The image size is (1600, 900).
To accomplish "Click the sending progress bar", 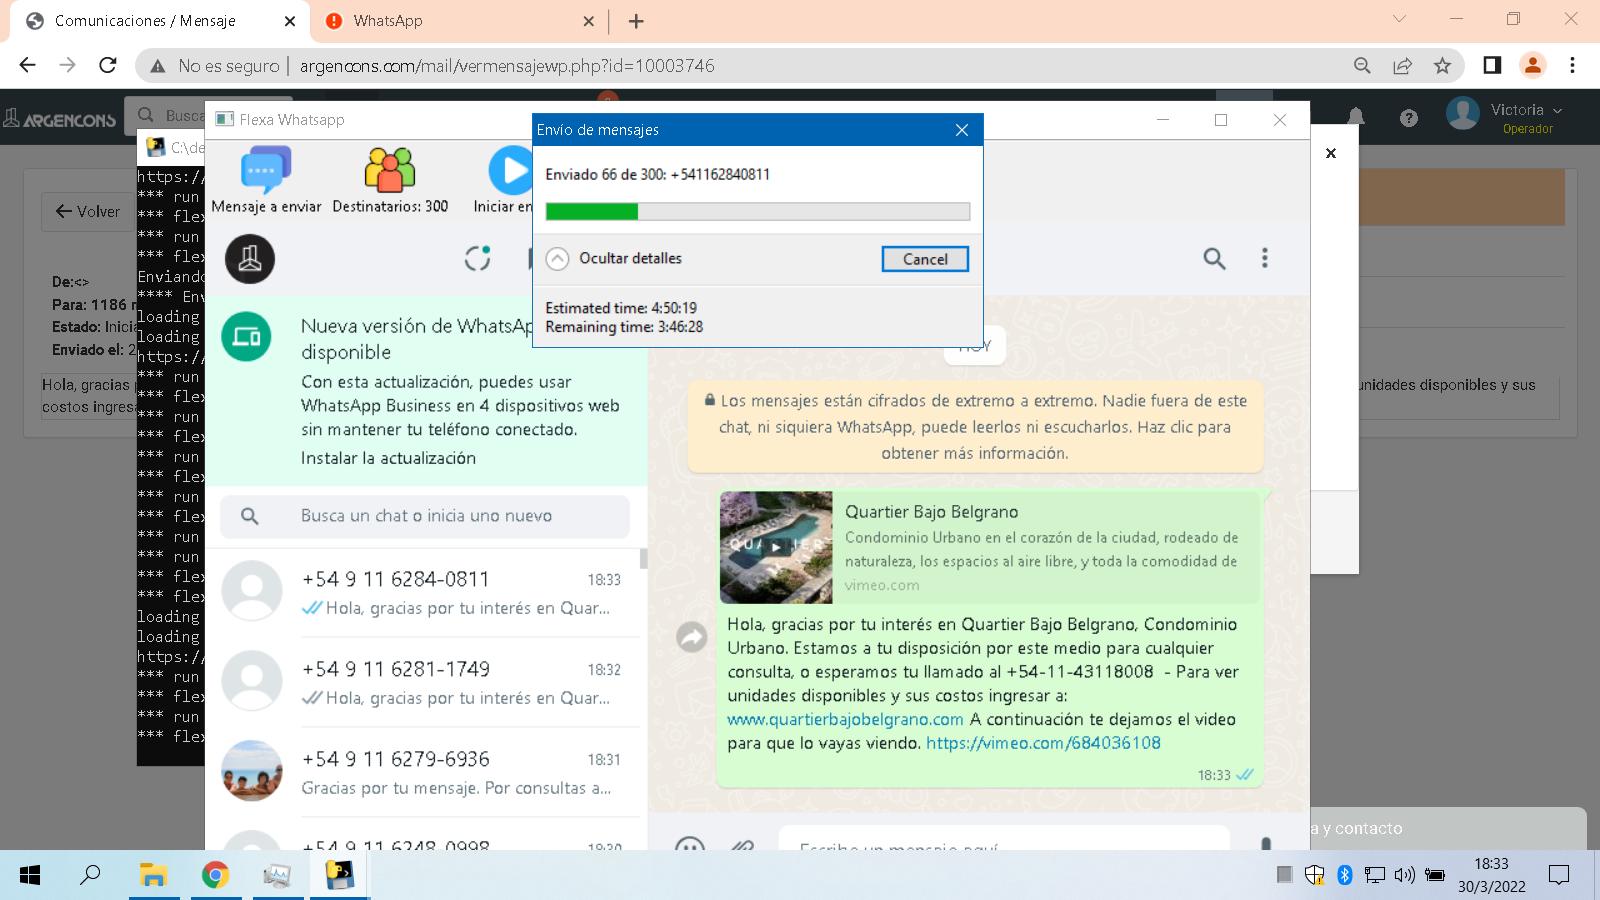I will (757, 211).
